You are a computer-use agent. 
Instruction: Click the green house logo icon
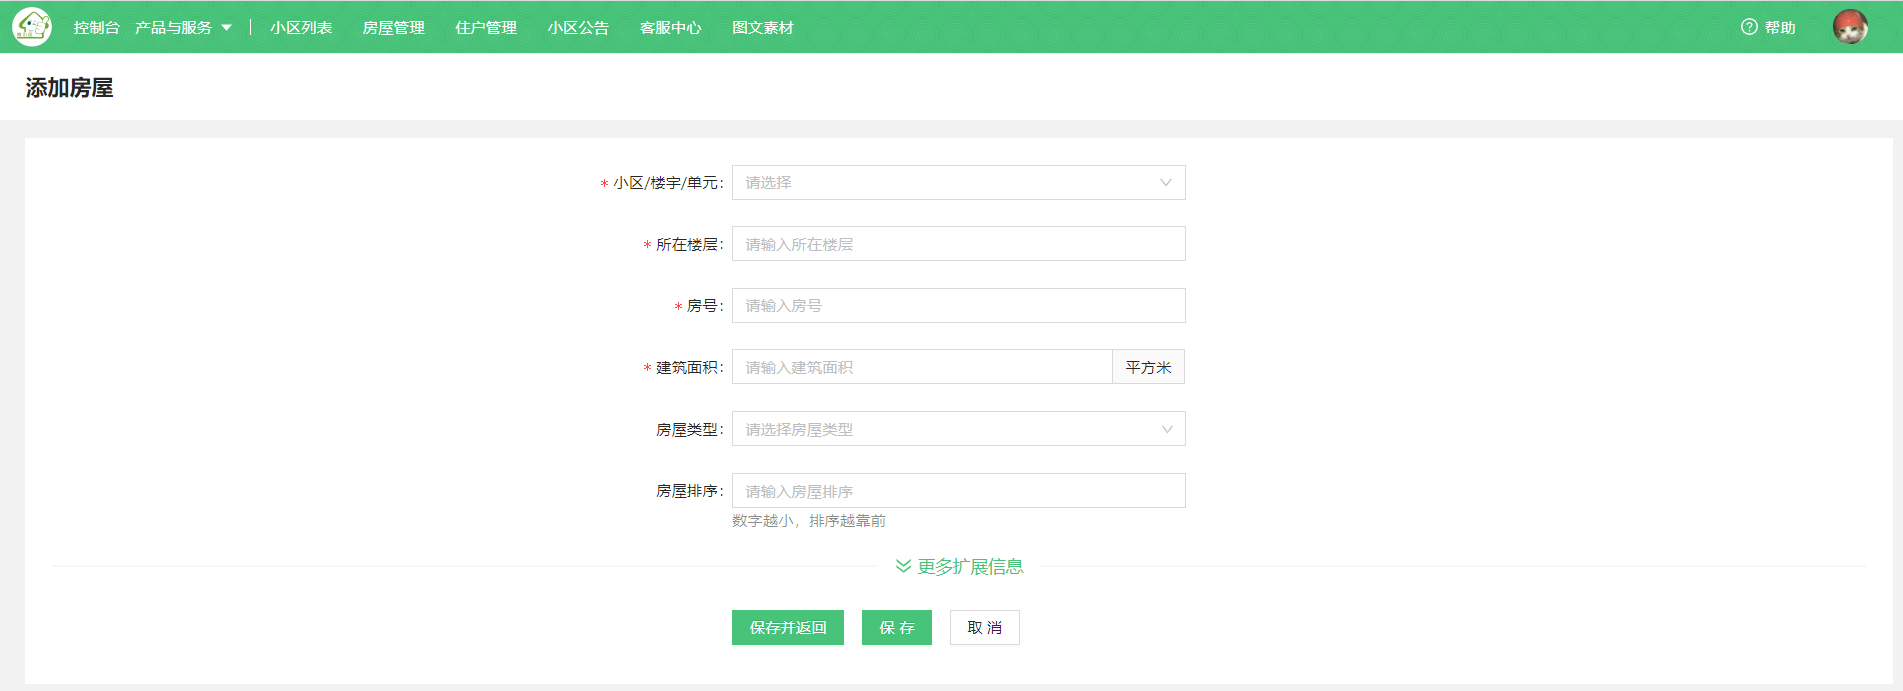point(32,27)
